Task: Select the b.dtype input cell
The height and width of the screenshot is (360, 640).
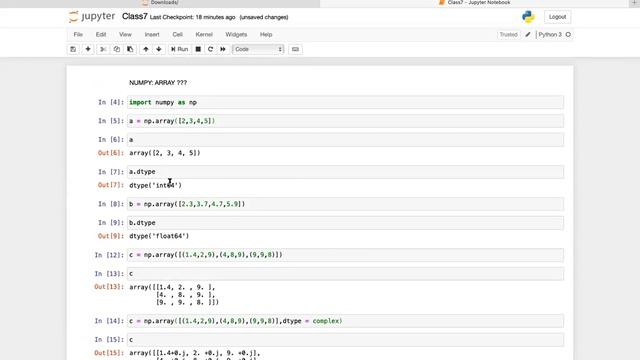Action: [x=345, y=223]
